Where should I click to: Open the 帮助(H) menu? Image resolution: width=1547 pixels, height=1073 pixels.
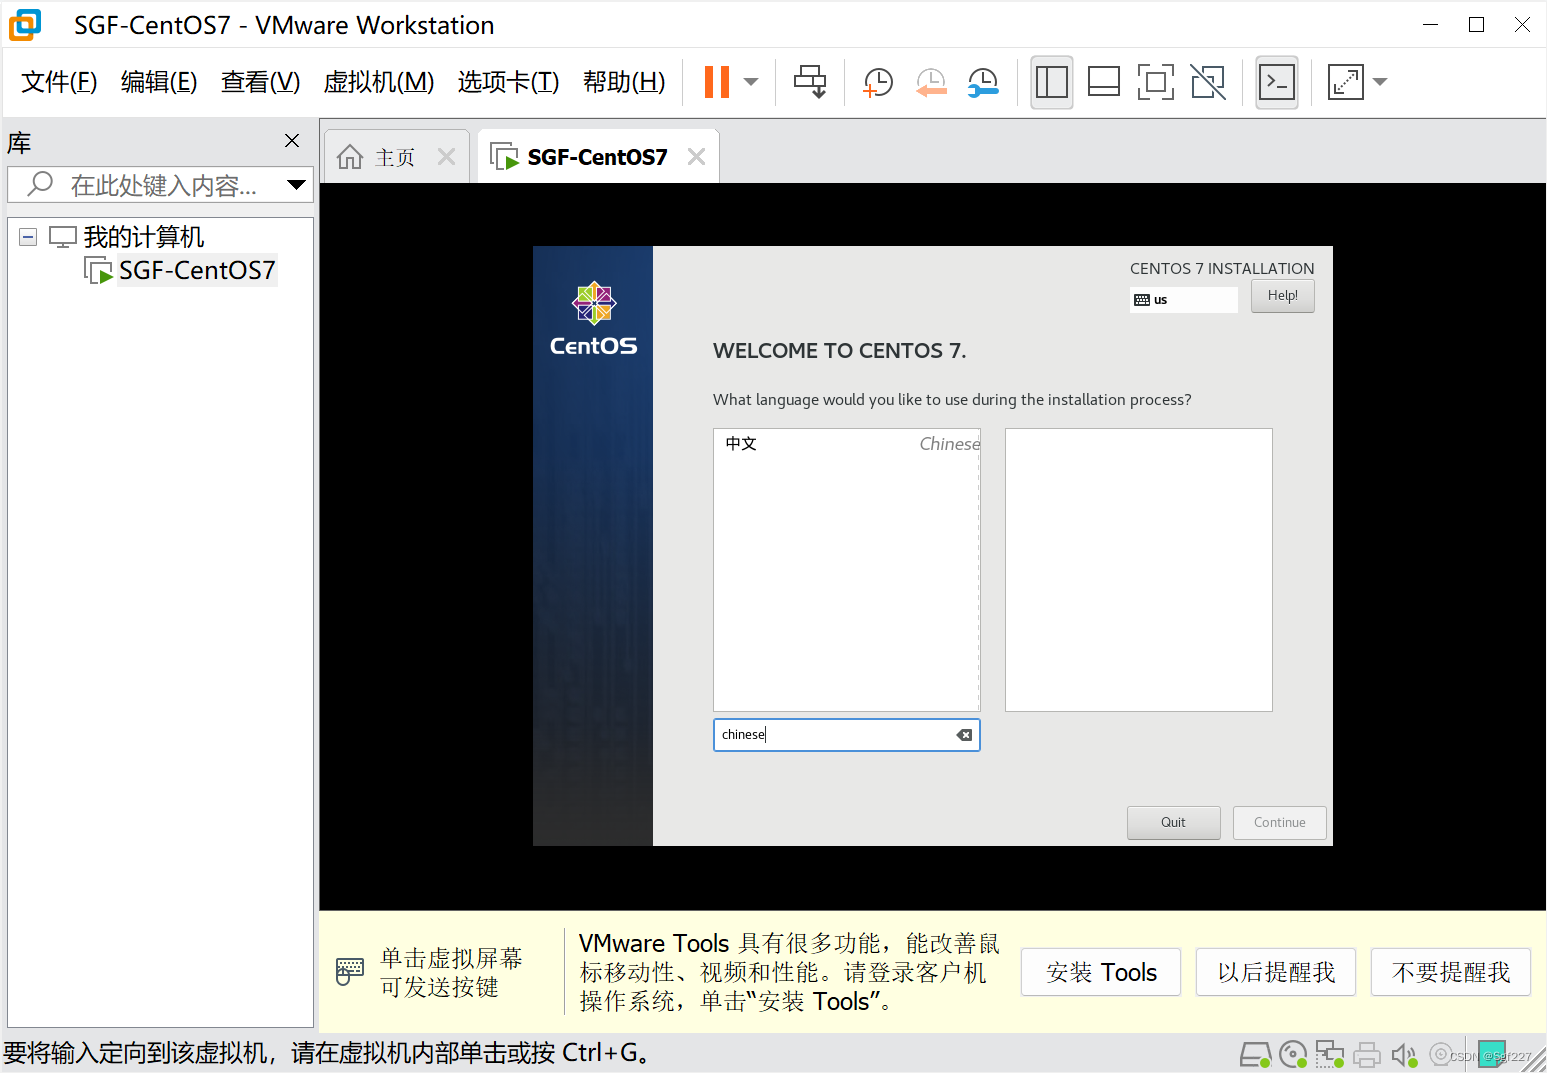[x=624, y=82]
